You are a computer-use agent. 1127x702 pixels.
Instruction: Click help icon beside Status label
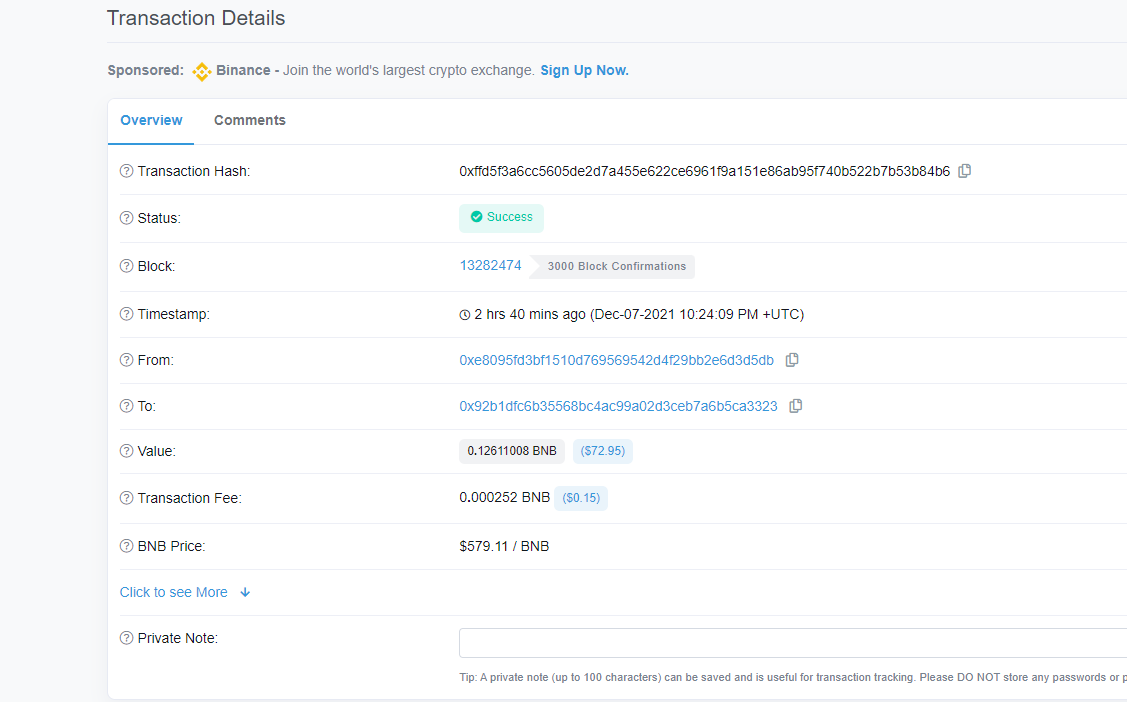[126, 218]
